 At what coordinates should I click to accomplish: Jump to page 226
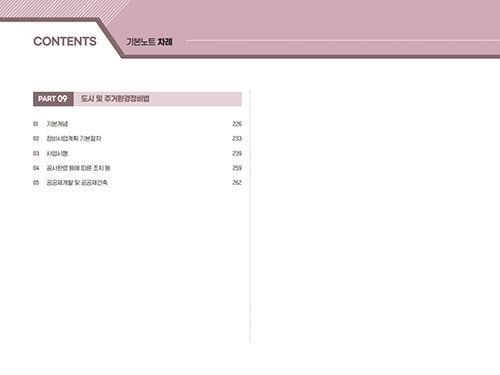(237, 124)
